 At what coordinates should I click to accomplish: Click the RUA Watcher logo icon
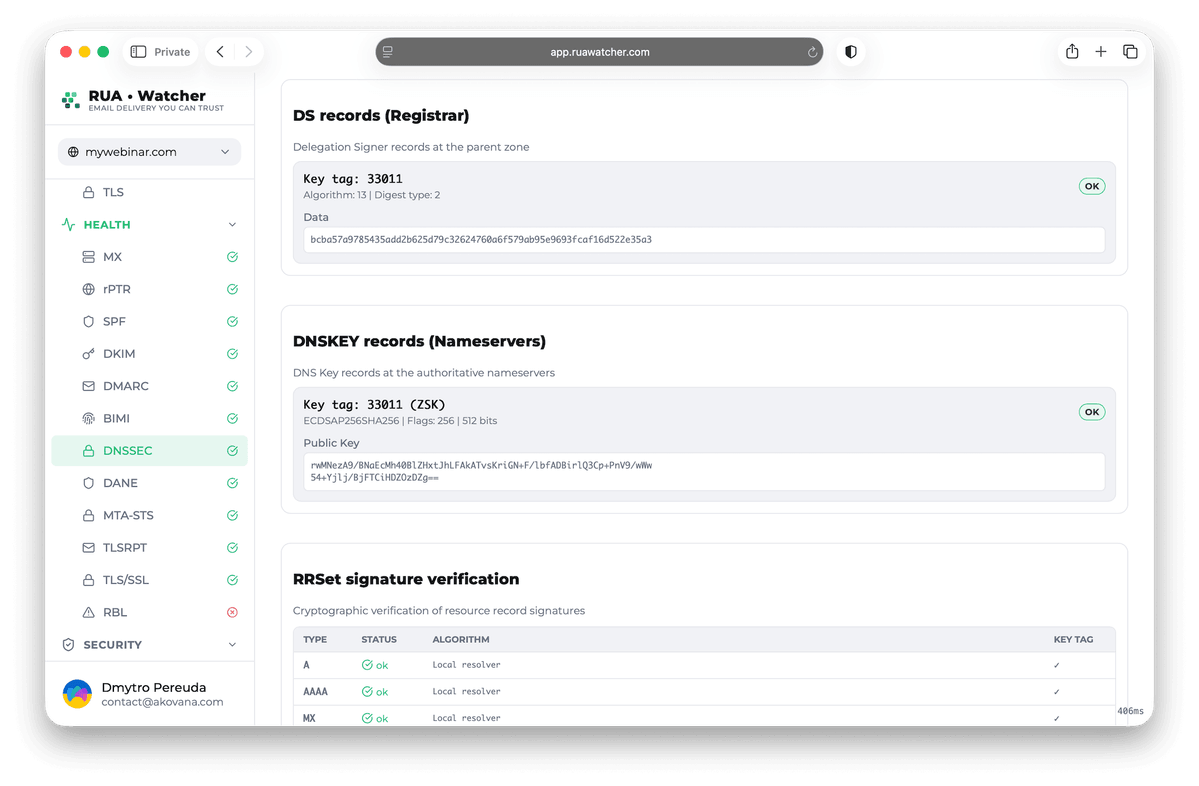click(x=70, y=99)
